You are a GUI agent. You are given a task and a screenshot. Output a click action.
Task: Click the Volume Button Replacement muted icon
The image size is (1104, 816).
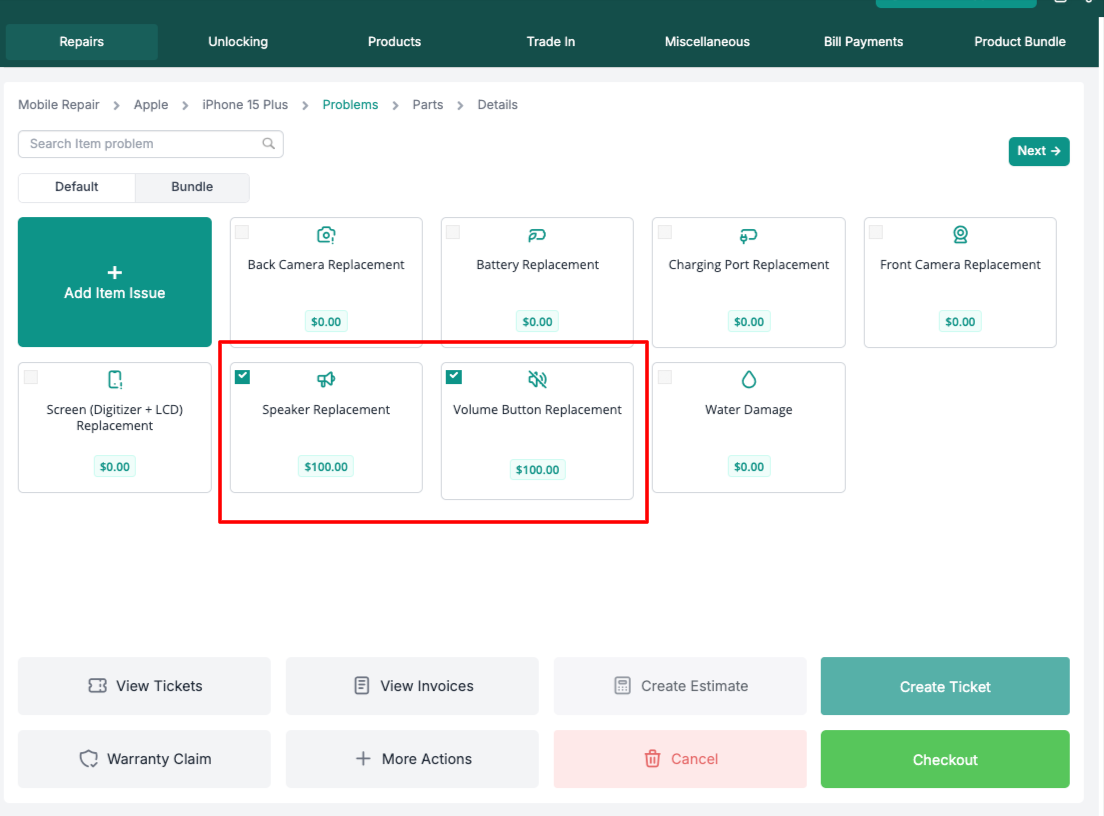pyautogui.click(x=537, y=379)
